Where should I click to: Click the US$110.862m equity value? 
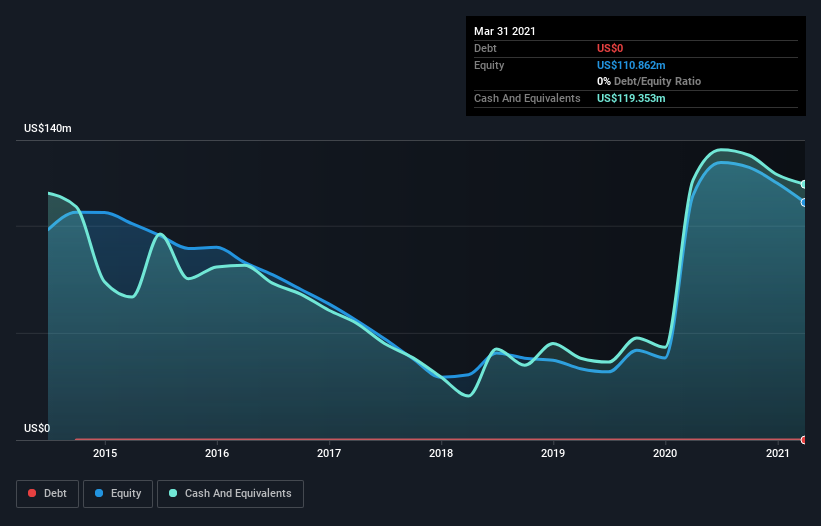coord(631,65)
